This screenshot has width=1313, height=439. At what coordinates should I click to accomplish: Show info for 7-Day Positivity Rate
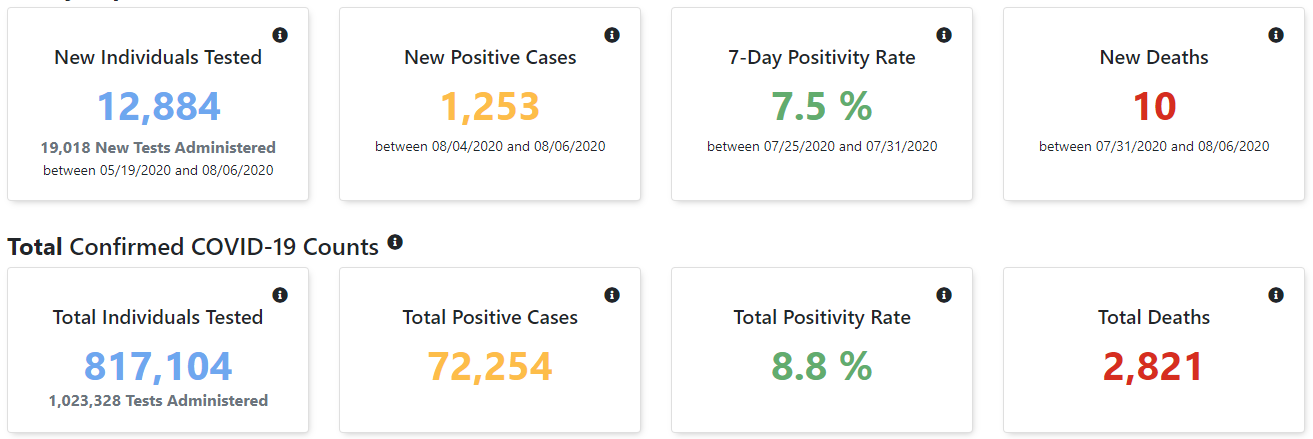tap(944, 35)
